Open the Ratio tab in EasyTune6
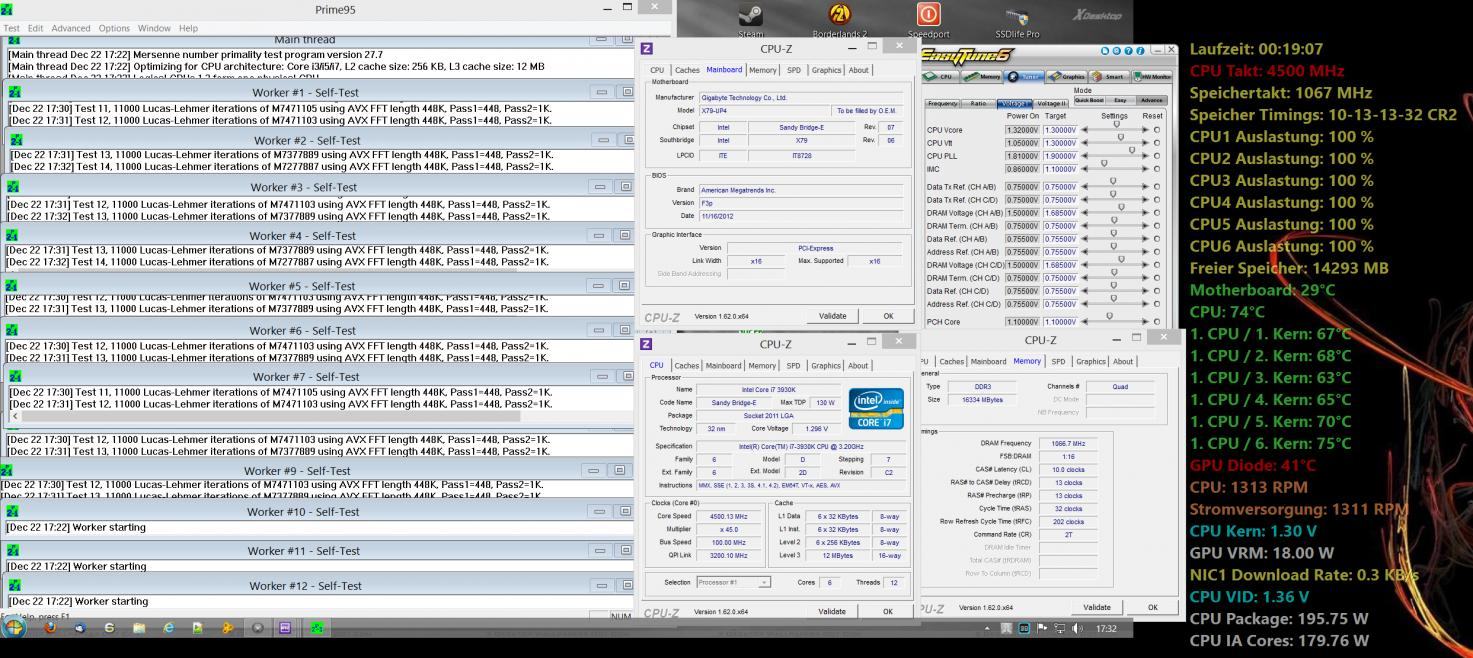The width and height of the screenshot is (1473, 658). coord(978,103)
